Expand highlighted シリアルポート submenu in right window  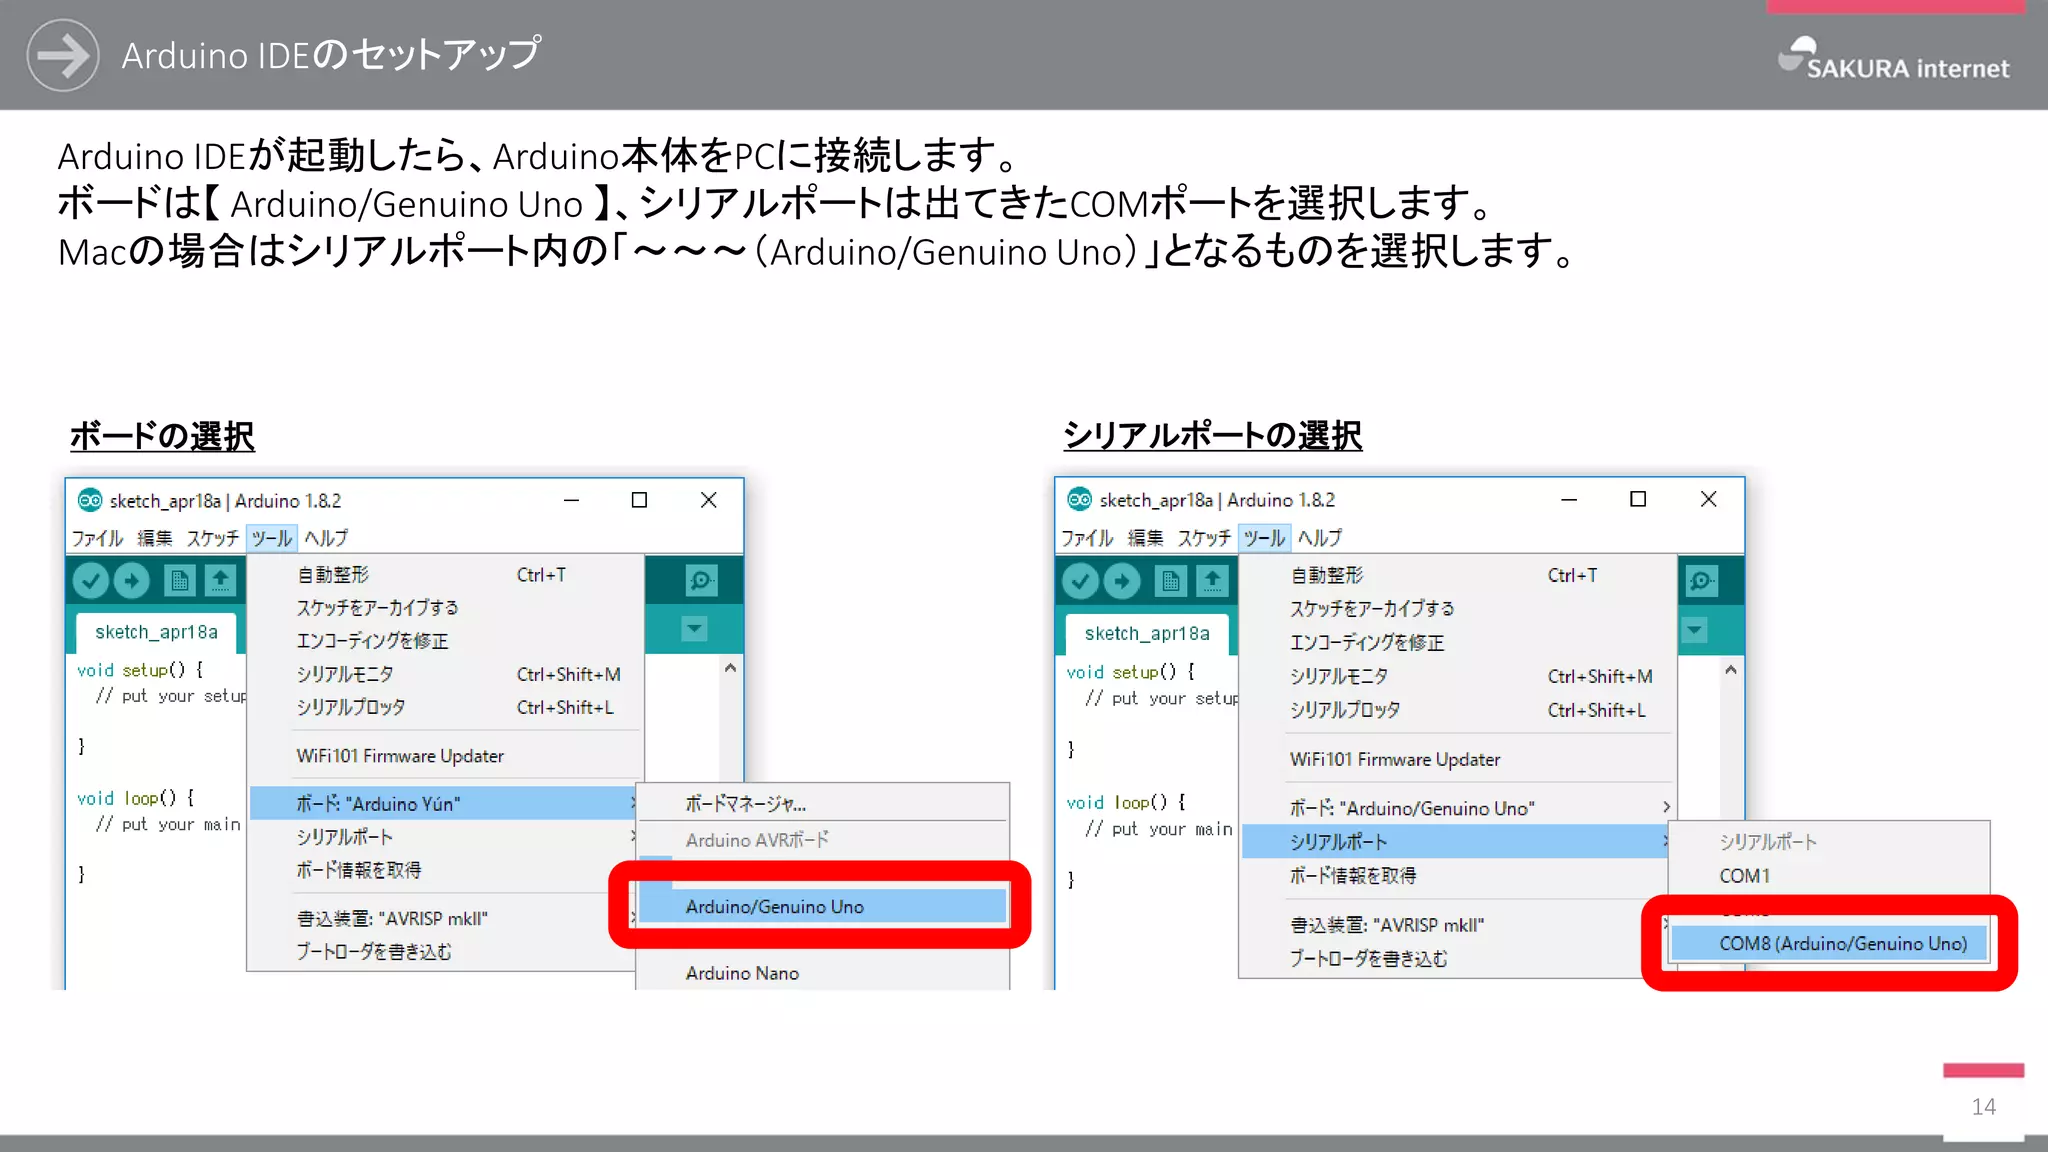(x=1457, y=842)
